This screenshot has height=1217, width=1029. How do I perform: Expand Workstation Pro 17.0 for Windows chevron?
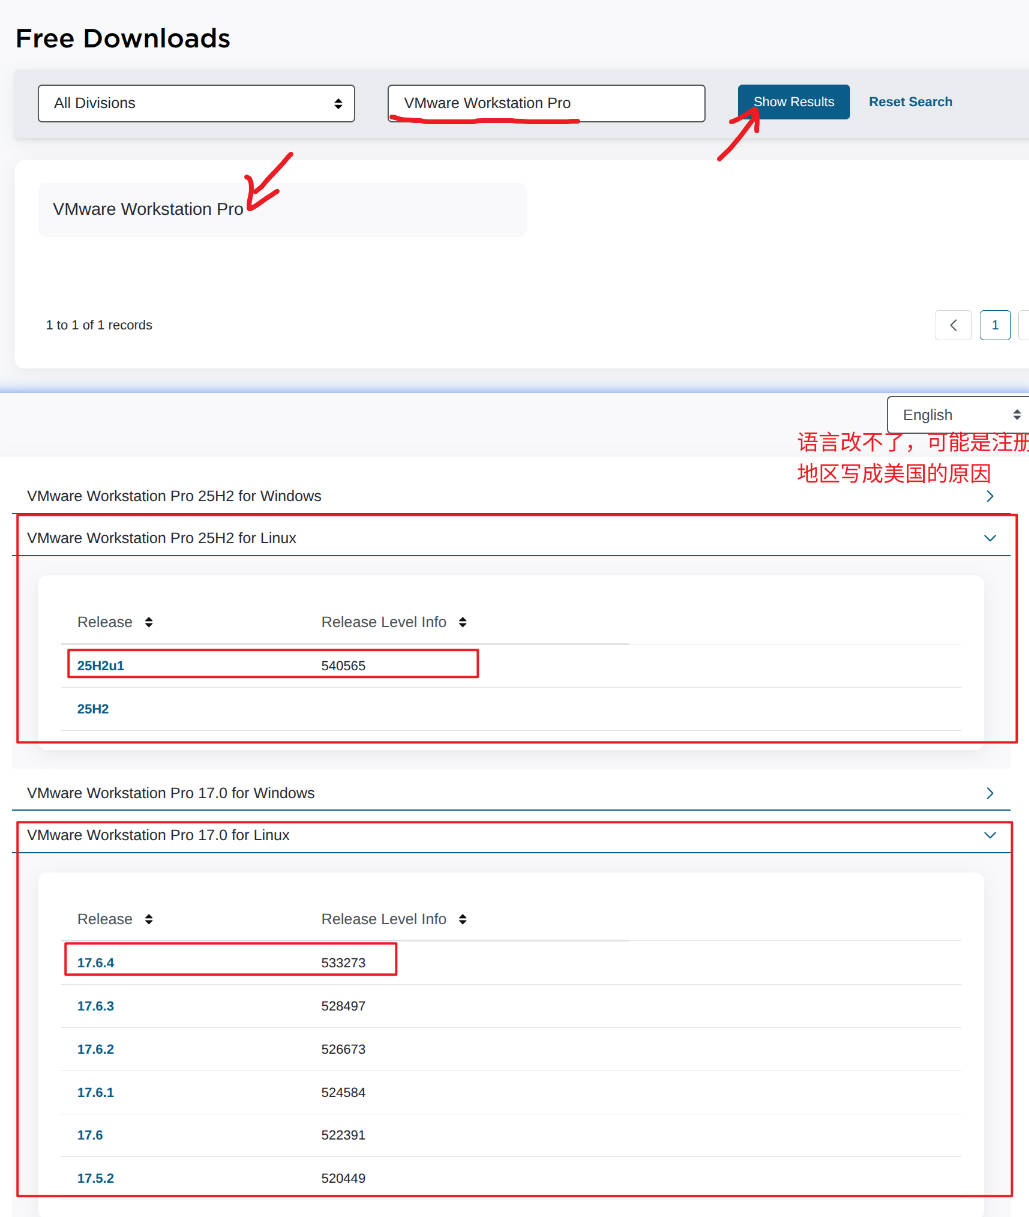989,793
